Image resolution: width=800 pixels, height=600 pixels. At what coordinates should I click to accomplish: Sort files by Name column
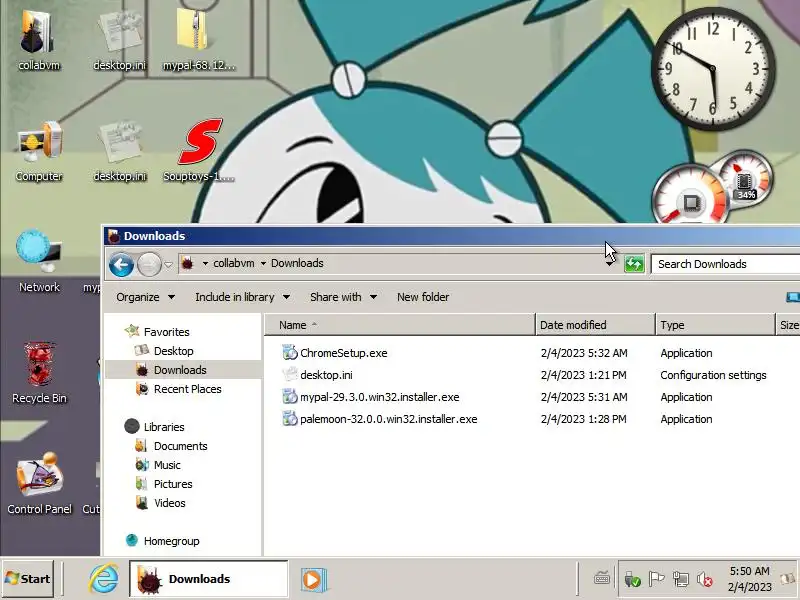399,325
